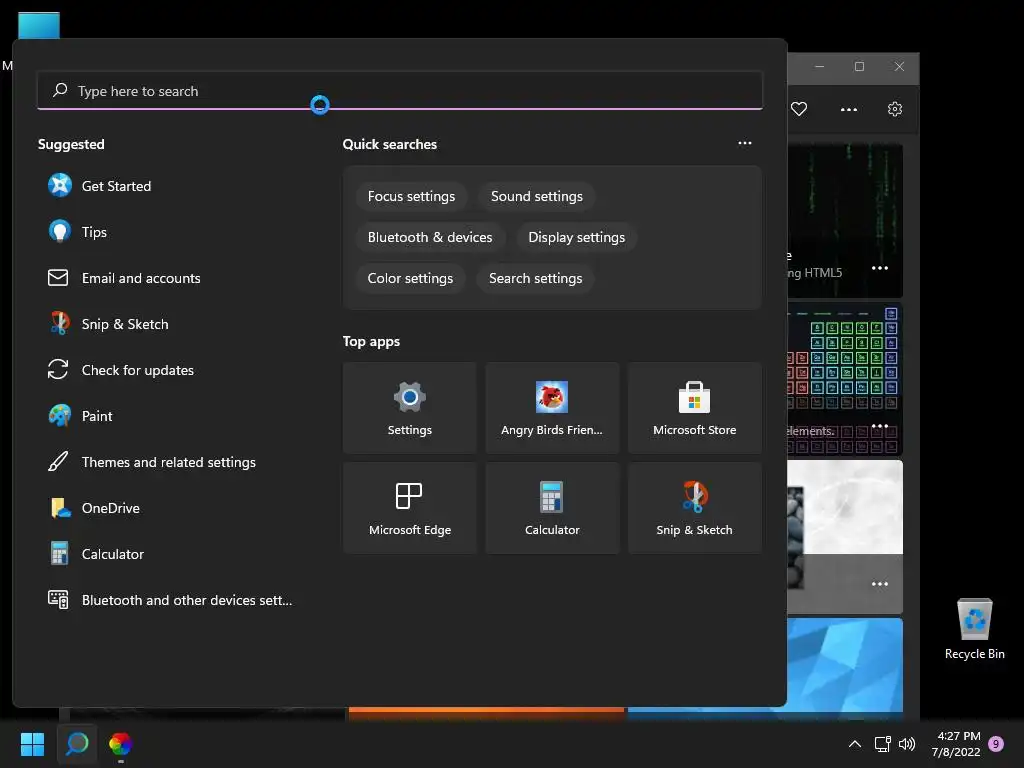Screen dimensions: 1024x768
Task: Click the Sound settings quick search
Action: pyautogui.click(x=537, y=197)
